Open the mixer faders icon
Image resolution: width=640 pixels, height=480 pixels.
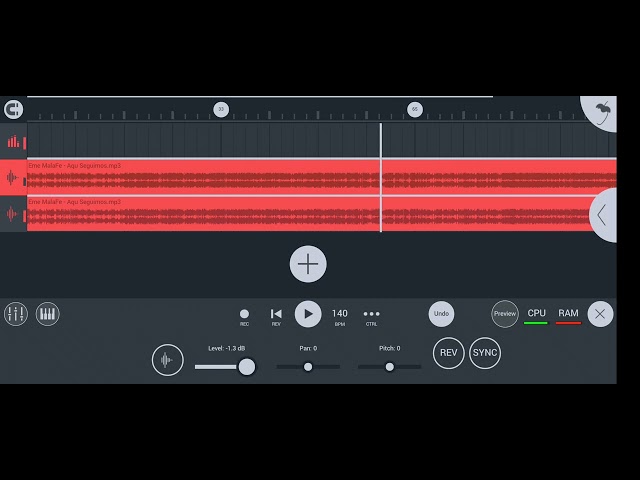pos(16,314)
